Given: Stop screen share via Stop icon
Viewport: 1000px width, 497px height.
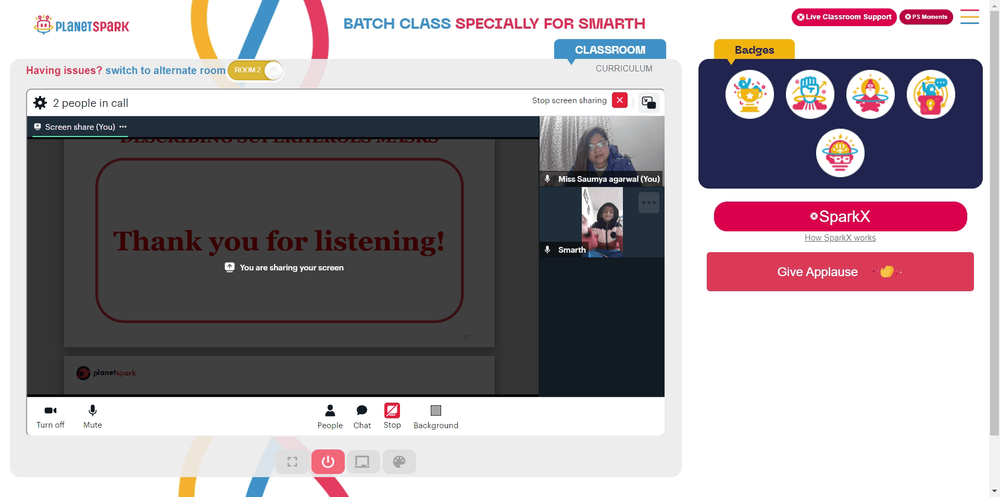Looking at the screenshot, I should tap(392, 417).
